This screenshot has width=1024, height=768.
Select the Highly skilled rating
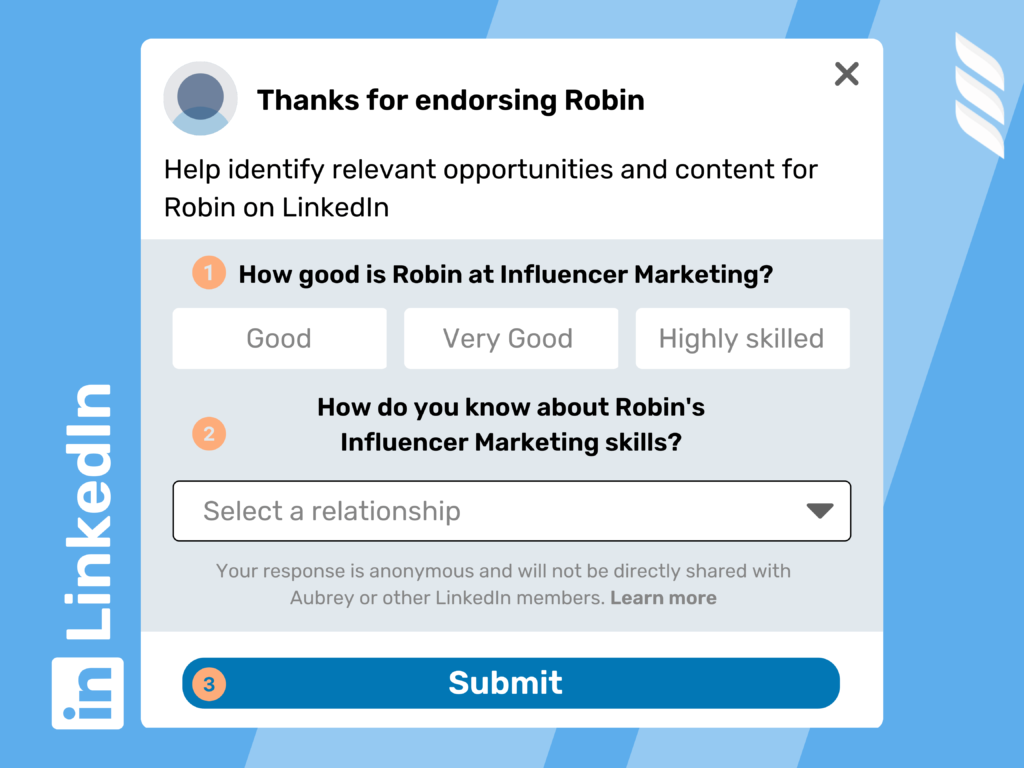pos(742,338)
